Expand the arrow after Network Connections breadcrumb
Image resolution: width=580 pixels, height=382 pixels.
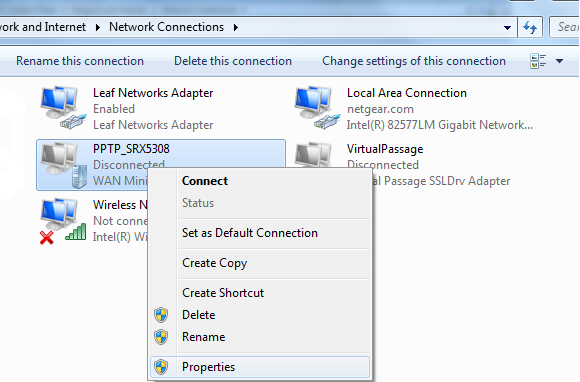click(x=236, y=27)
